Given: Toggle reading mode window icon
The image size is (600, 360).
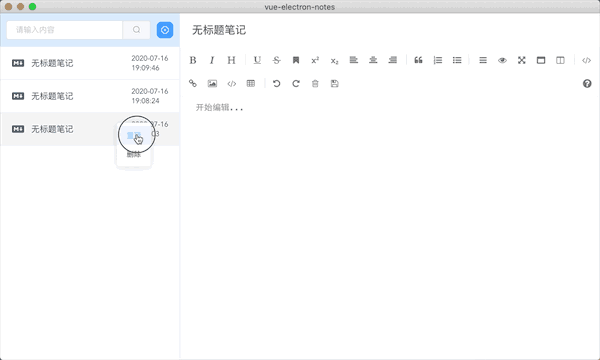Looking at the screenshot, I should coord(541,60).
